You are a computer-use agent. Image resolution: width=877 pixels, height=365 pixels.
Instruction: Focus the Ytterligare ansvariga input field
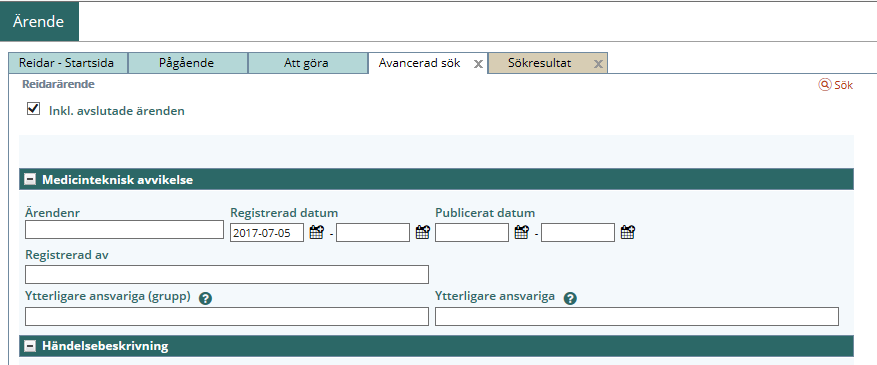637,316
